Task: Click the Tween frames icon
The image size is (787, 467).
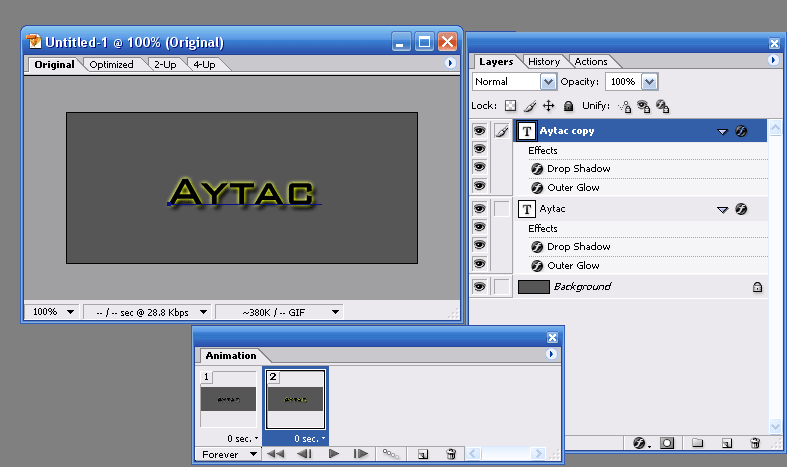Action: pos(390,454)
